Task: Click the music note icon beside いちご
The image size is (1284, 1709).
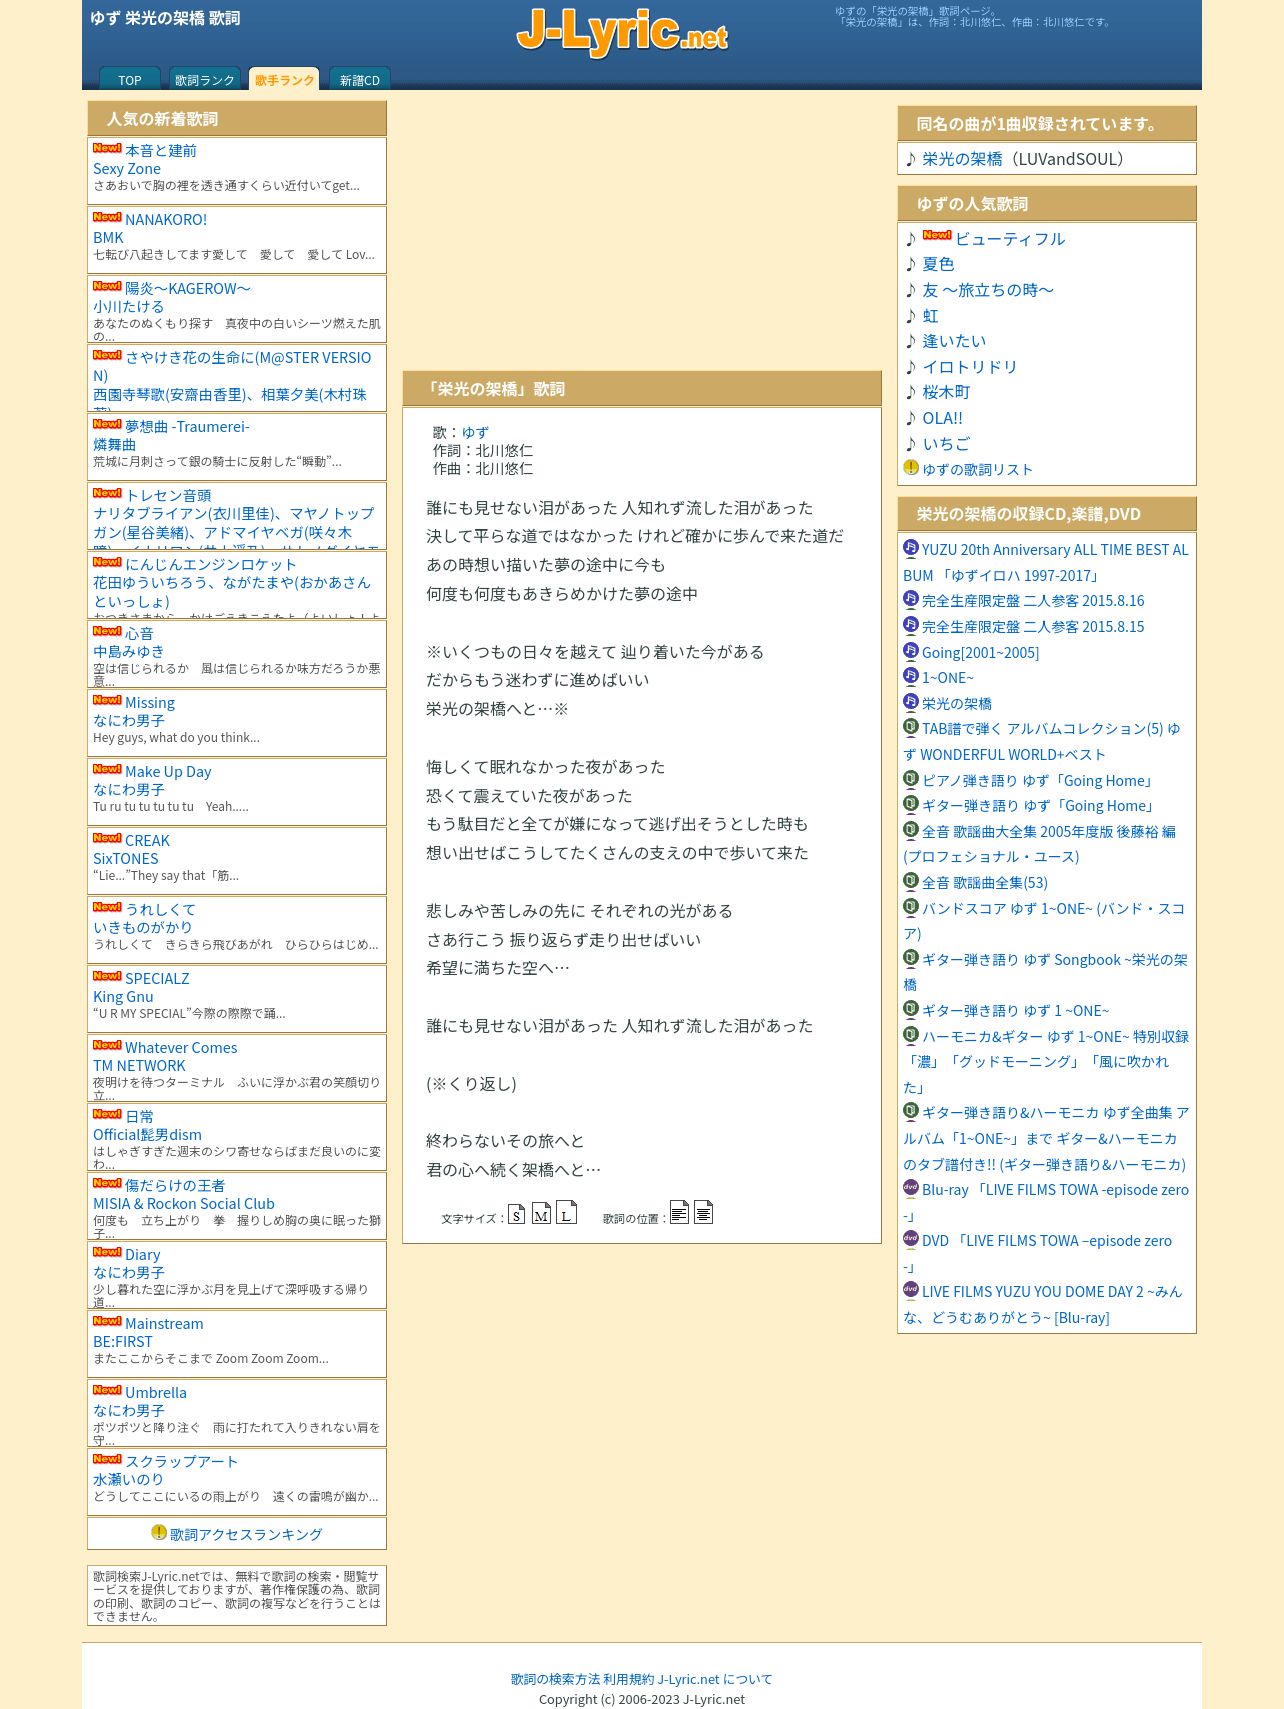Action: click(x=911, y=444)
